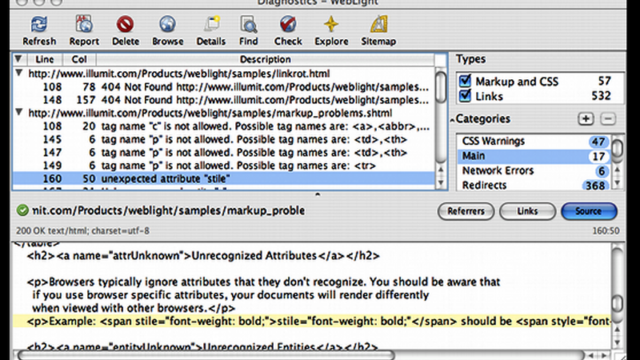Add a category with plus button

click(586, 119)
